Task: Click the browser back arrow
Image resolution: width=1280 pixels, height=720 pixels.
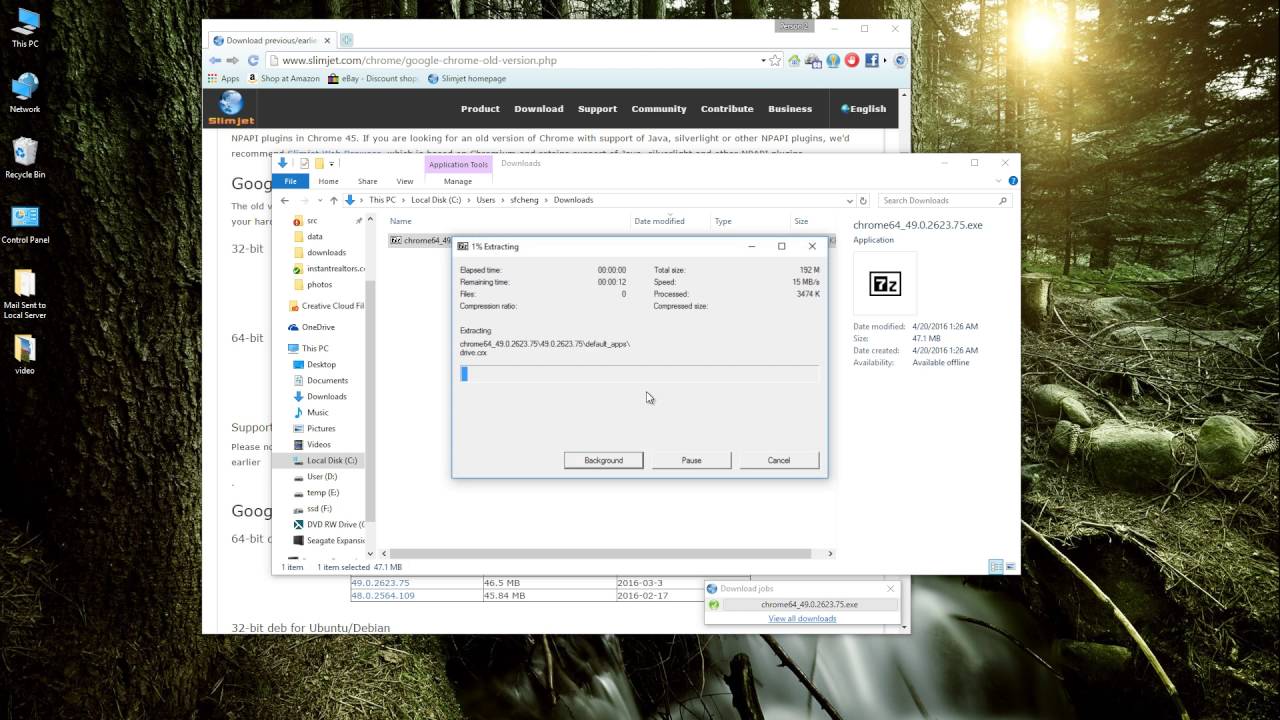Action: point(215,60)
